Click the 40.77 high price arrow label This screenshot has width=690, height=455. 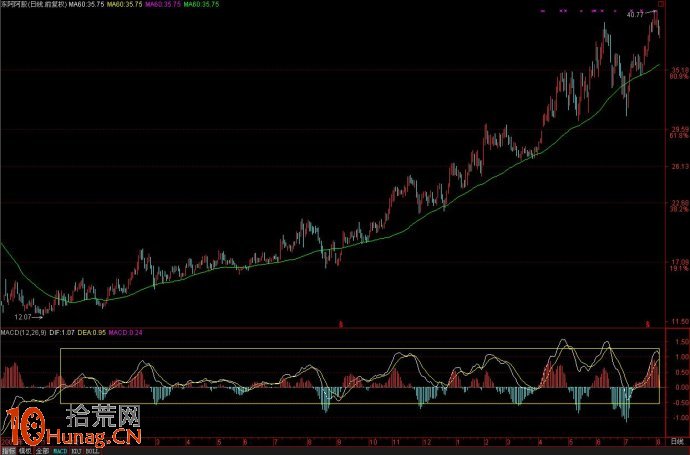[636, 16]
